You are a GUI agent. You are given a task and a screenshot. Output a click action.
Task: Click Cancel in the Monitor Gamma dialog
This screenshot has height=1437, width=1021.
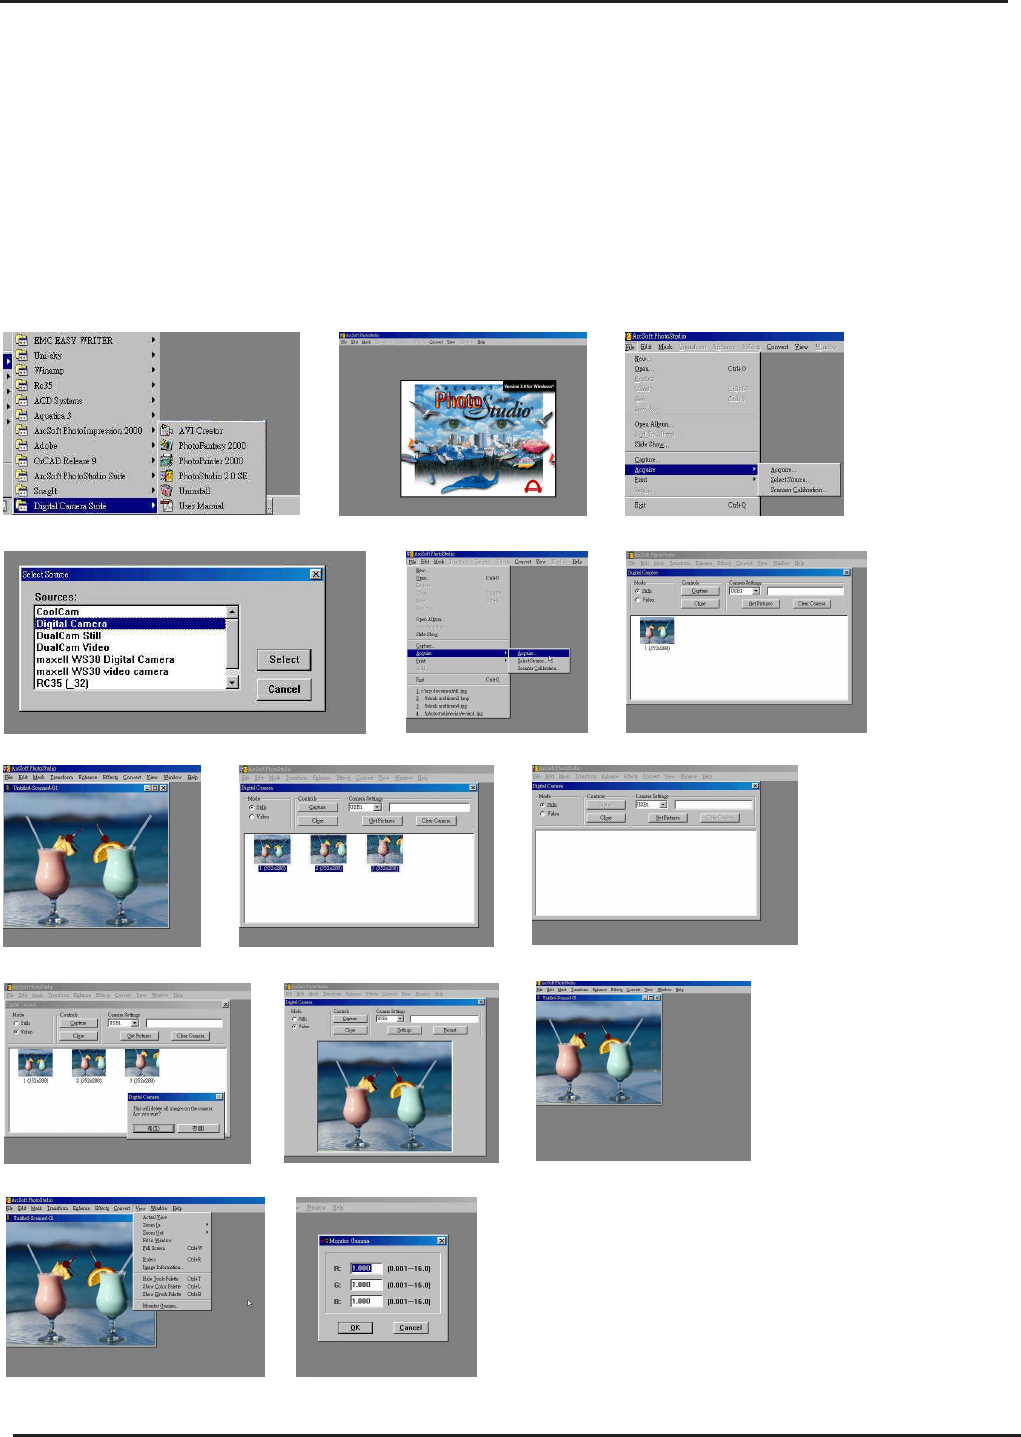[410, 1328]
